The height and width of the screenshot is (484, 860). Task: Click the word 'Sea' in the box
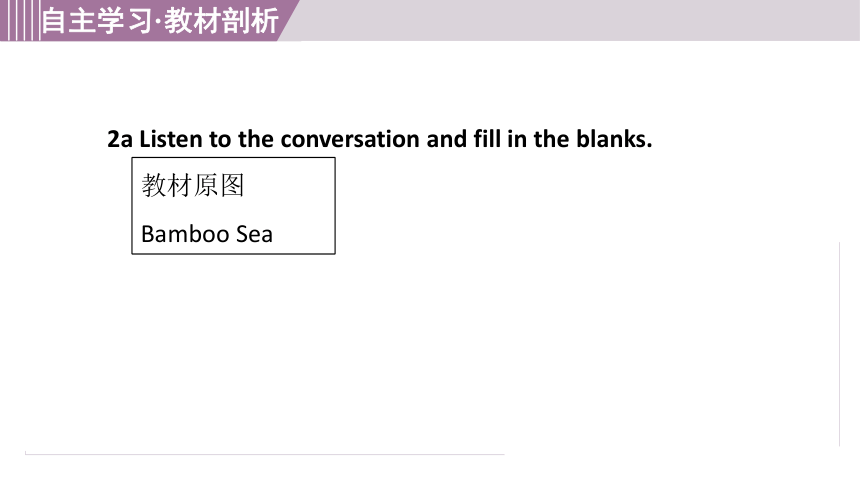point(254,234)
